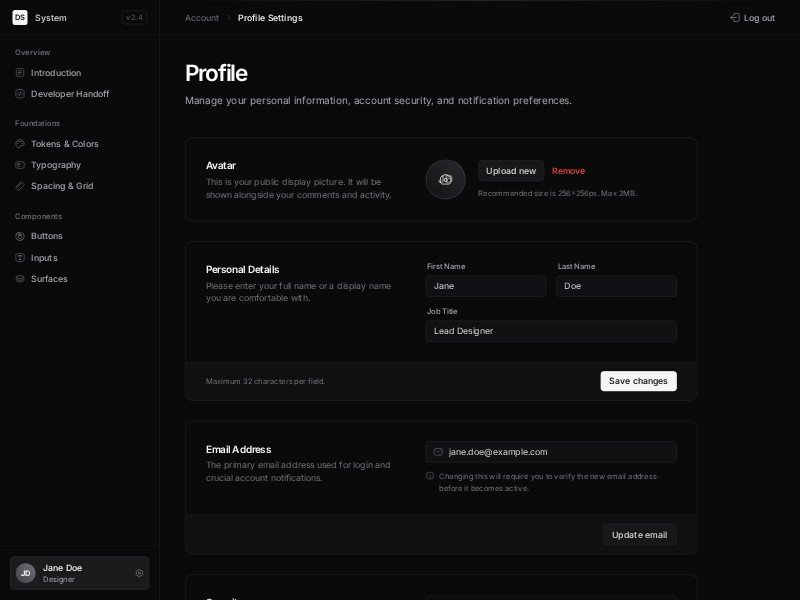The height and width of the screenshot is (600, 800).
Task: Open the Inputs components page
Action: coord(44,258)
